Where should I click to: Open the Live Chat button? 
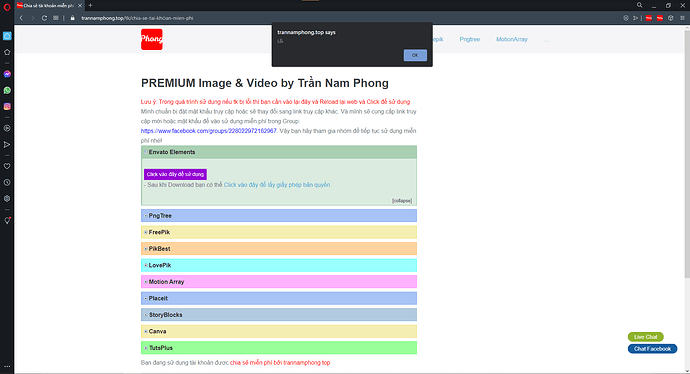pyautogui.click(x=646, y=337)
